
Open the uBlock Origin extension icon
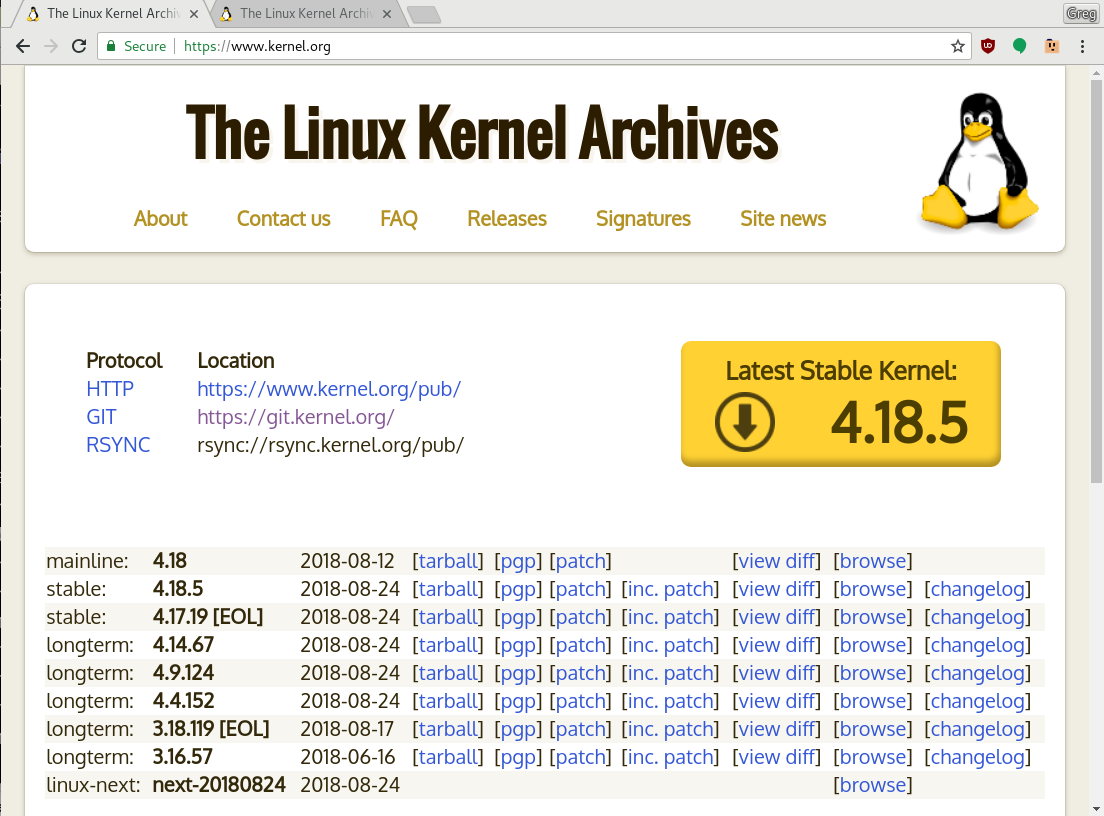[x=988, y=46]
